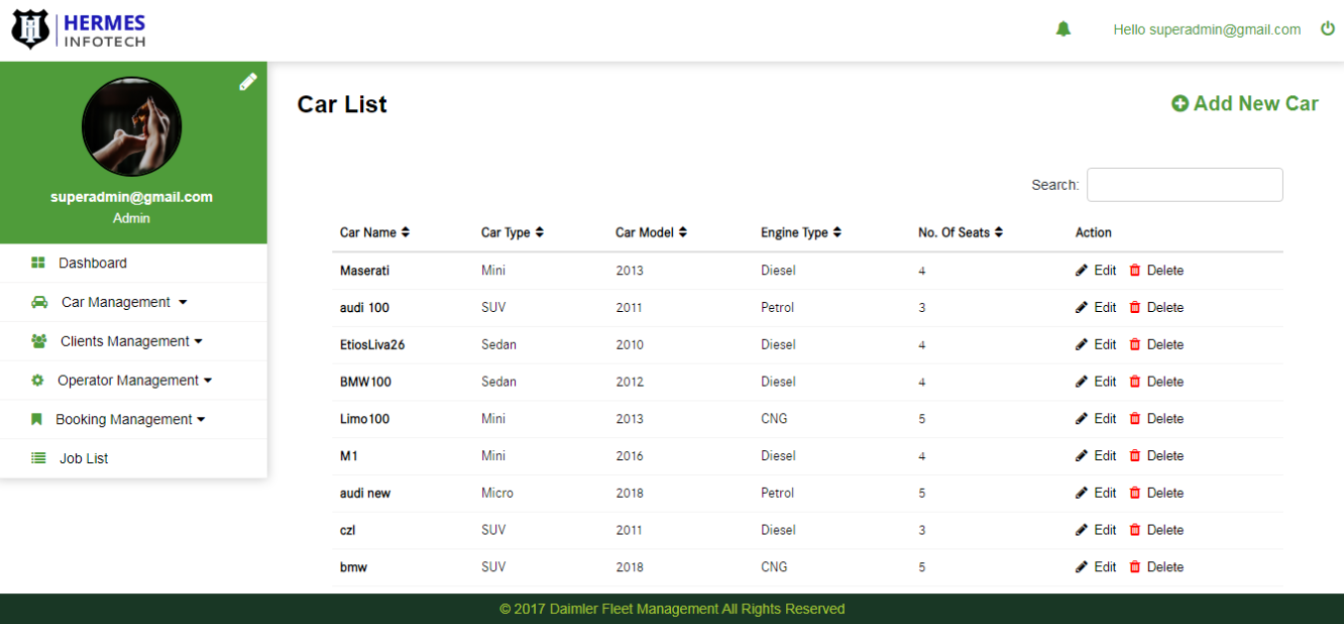Sort the table by Car Type

[x=512, y=232]
